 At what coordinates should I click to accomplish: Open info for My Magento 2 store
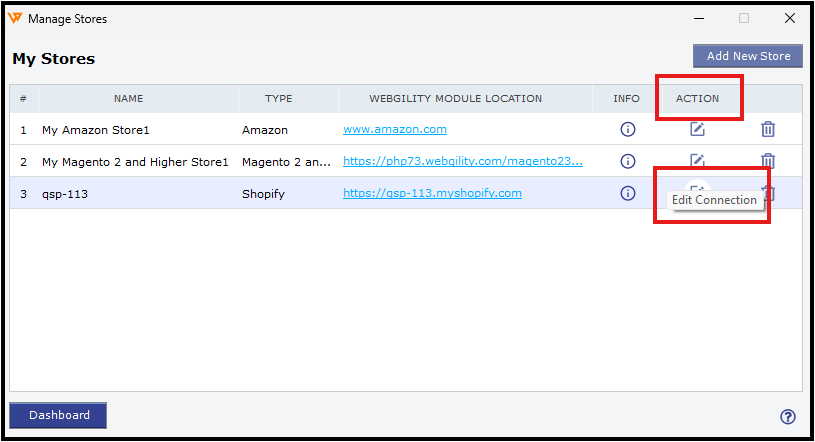(x=628, y=161)
